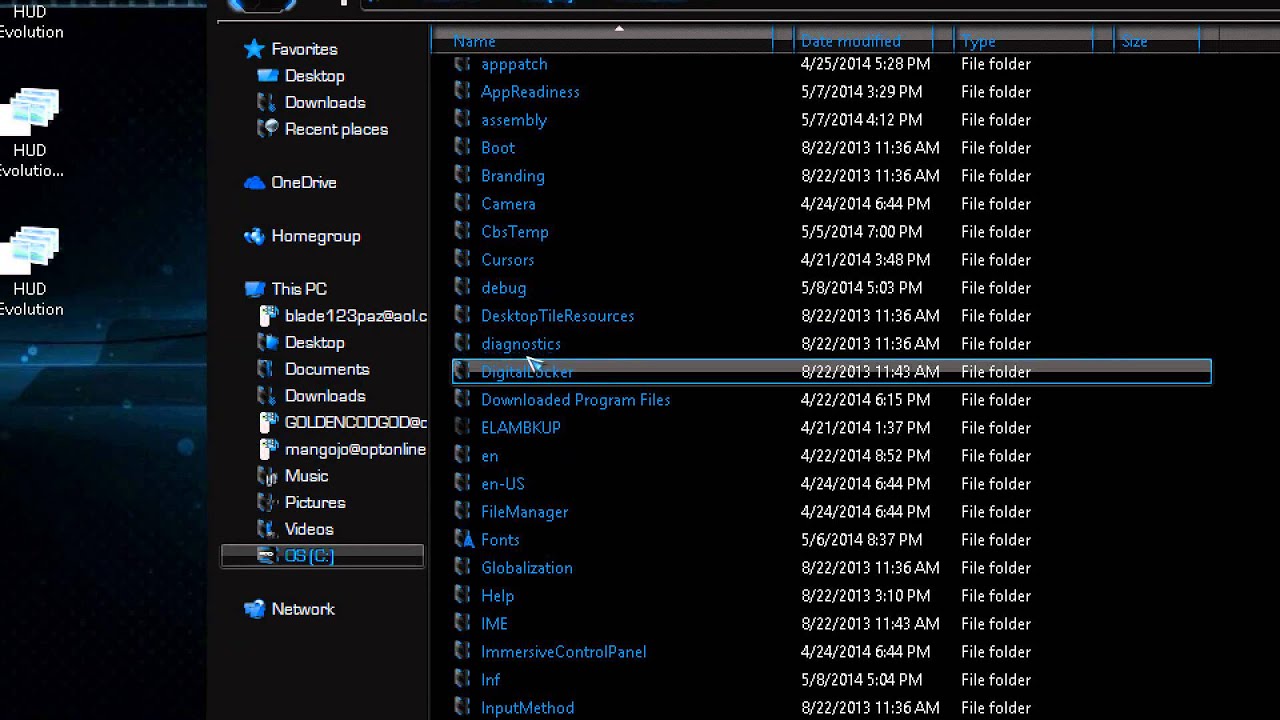Viewport: 1280px width, 720px height.
Task: Click the OneDrive cloud icon
Action: click(254, 183)
